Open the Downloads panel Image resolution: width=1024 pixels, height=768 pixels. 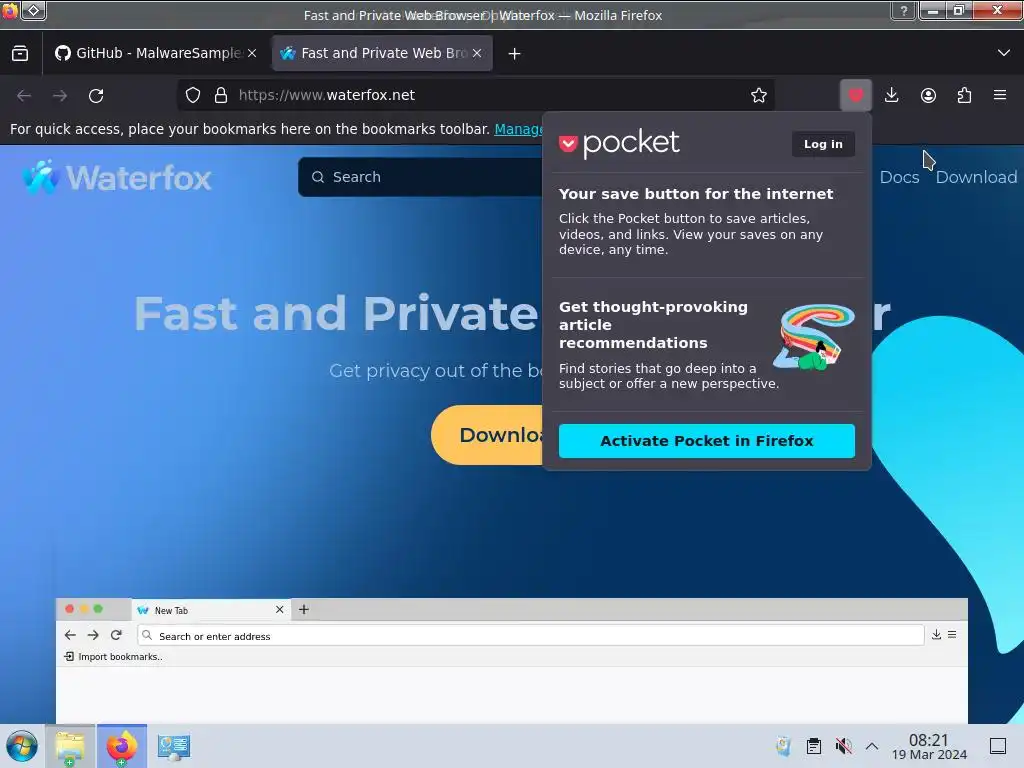tap(891, 95)
